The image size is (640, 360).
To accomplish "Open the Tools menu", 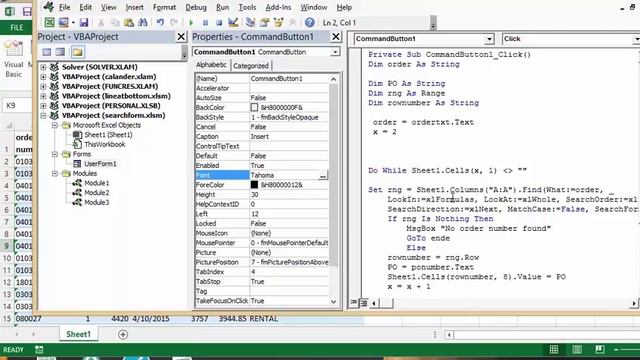I will pos(247,7).
